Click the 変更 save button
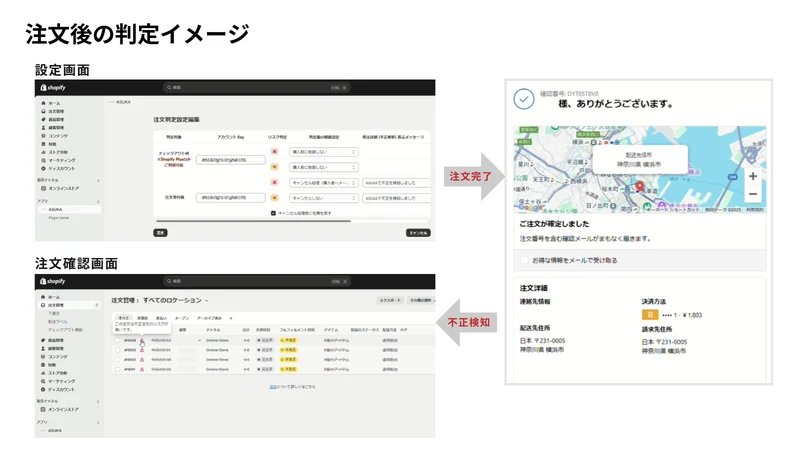 click(x=160, y=233)
